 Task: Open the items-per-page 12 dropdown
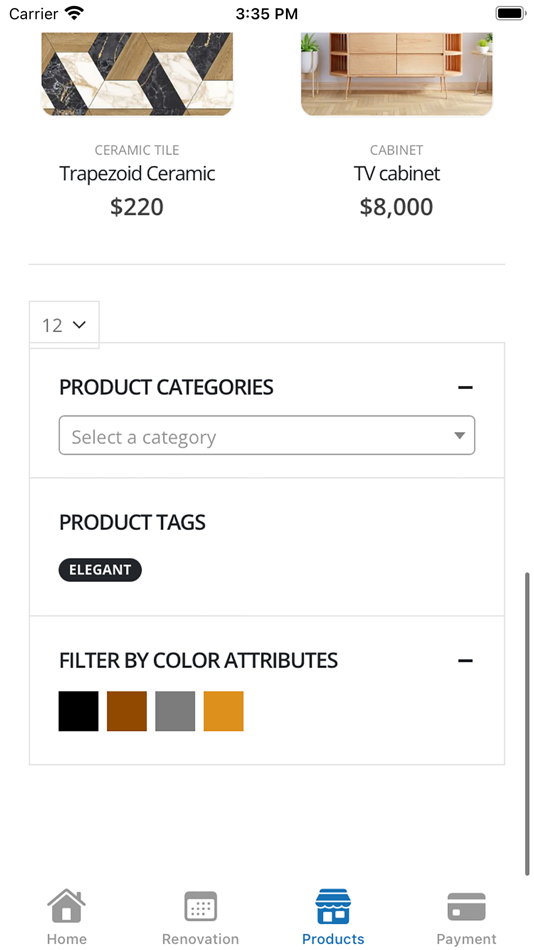tap(64, 325)
